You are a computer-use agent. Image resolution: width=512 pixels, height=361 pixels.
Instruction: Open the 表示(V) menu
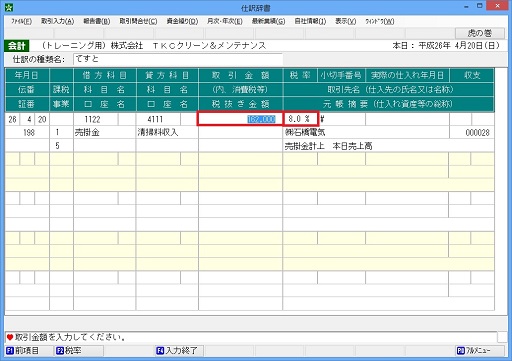point(345,21)
